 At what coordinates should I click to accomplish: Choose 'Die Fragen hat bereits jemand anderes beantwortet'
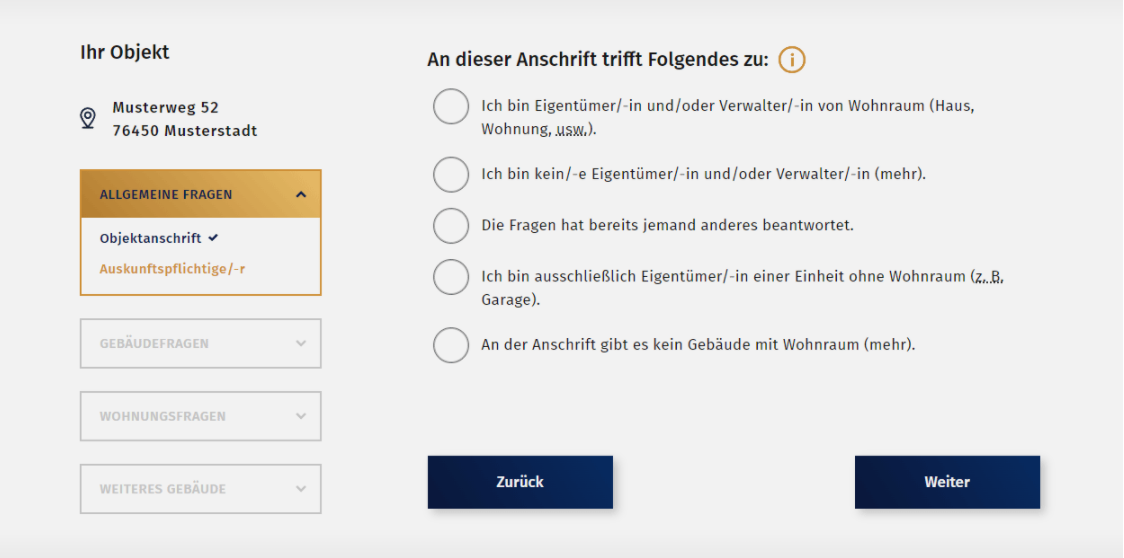tap(451, 225)
